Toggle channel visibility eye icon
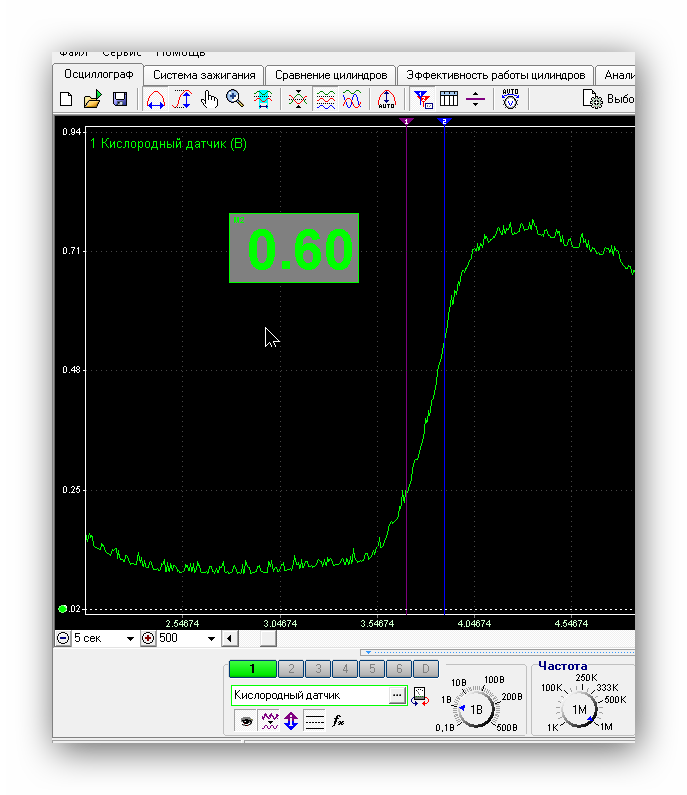 [246, 720]
